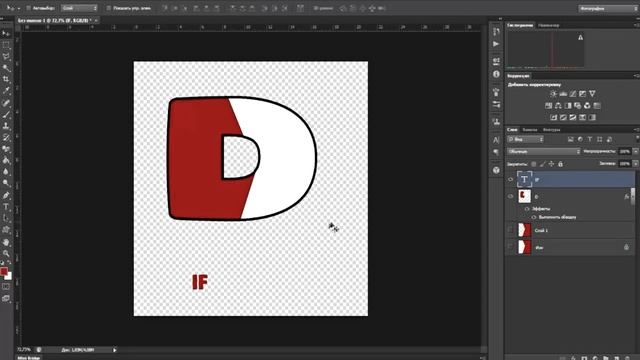This screenshot has width=640, height=360.
Task: Open the layer fill slider arrow
Action: pos(635,164)
